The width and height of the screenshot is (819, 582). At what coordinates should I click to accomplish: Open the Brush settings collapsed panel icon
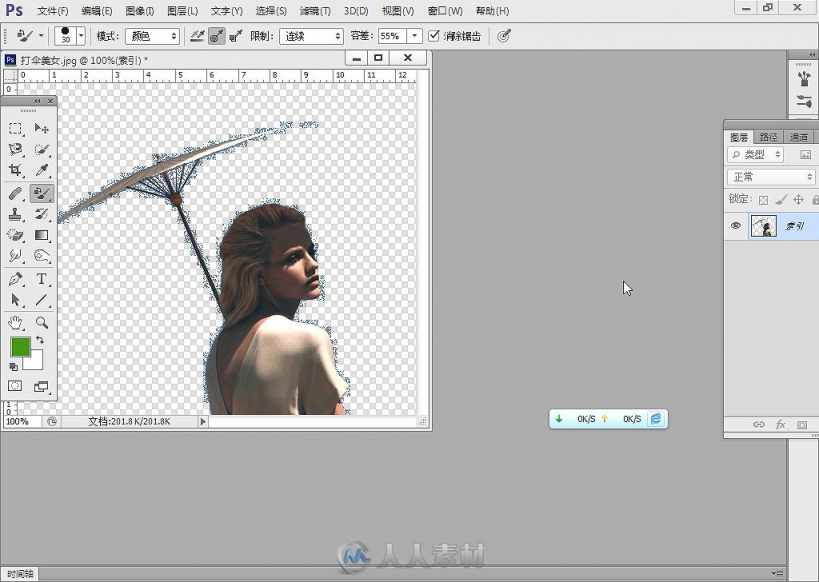point(804,101)
